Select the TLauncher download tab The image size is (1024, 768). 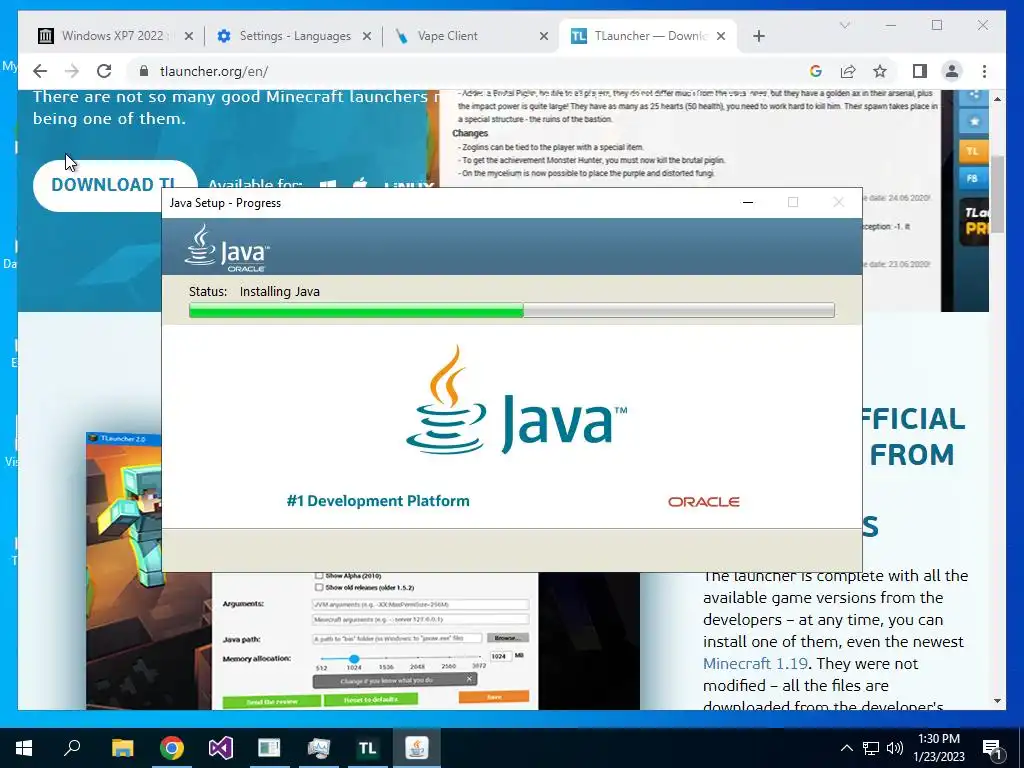tap(647, 36)
